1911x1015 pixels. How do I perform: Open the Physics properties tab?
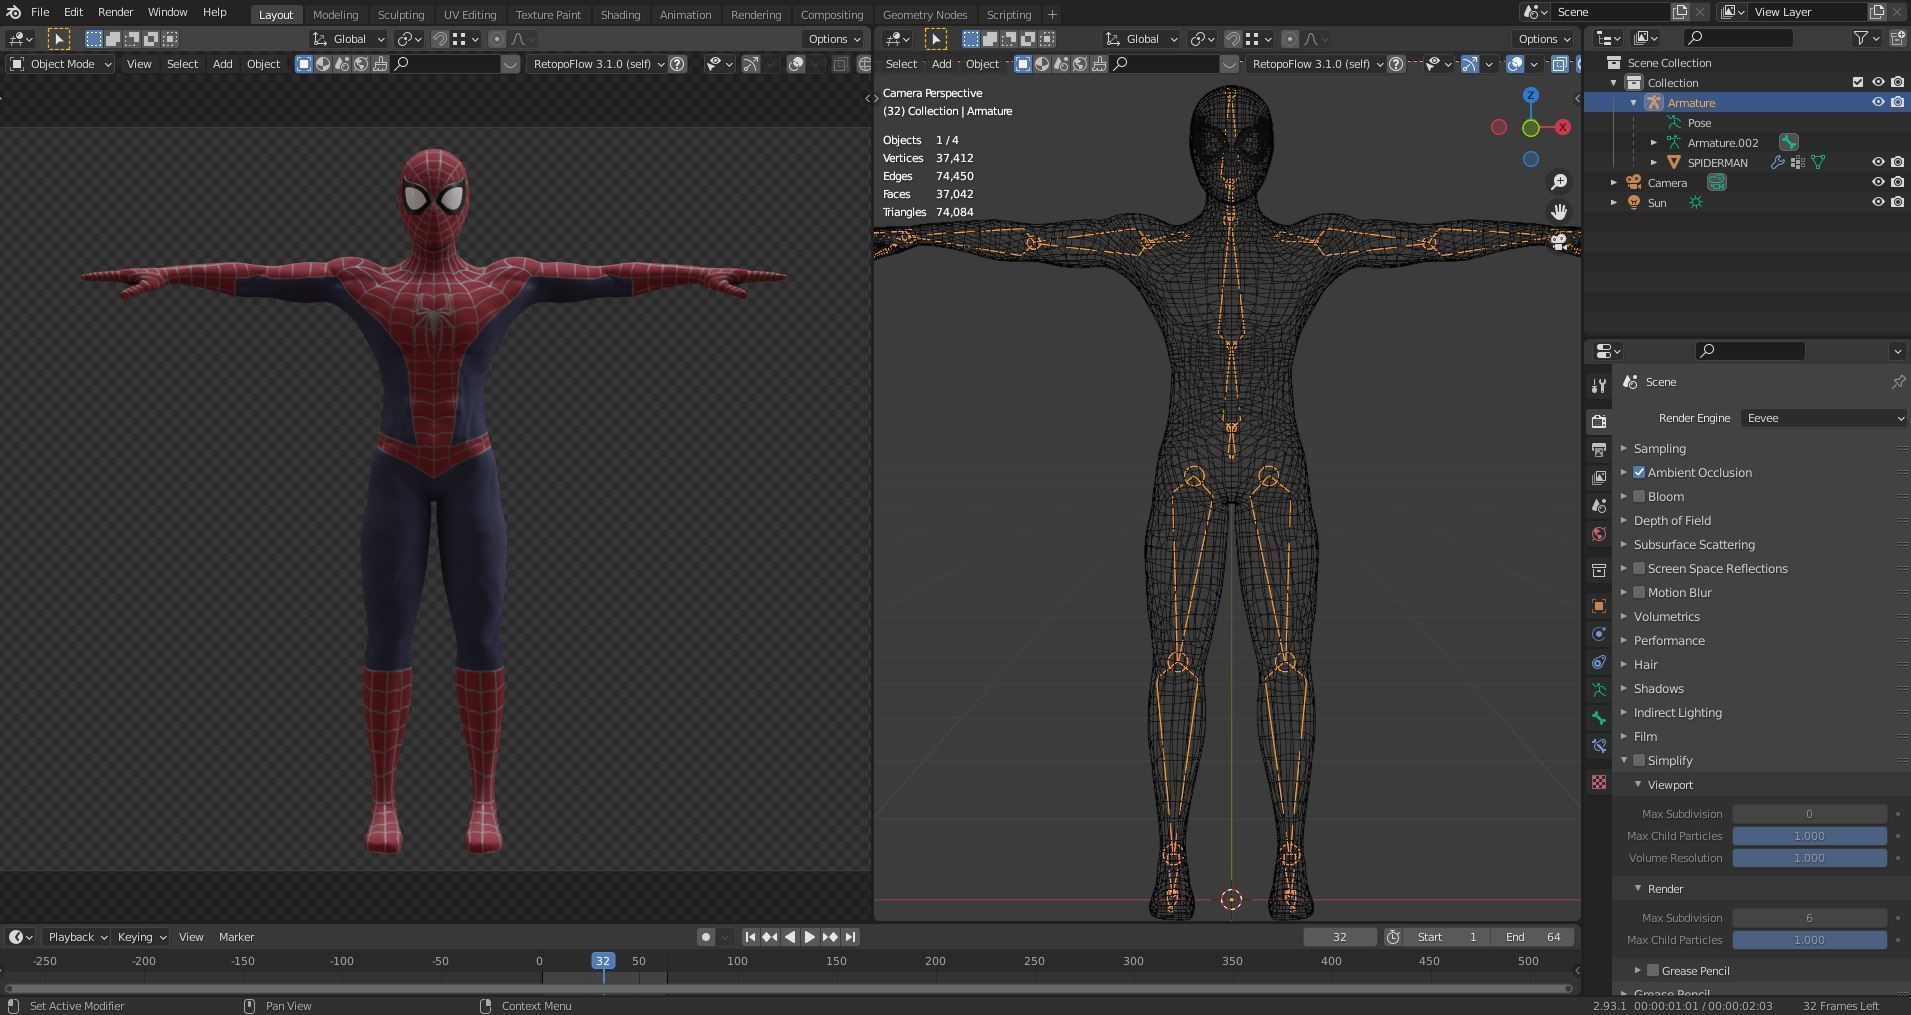1599,633
